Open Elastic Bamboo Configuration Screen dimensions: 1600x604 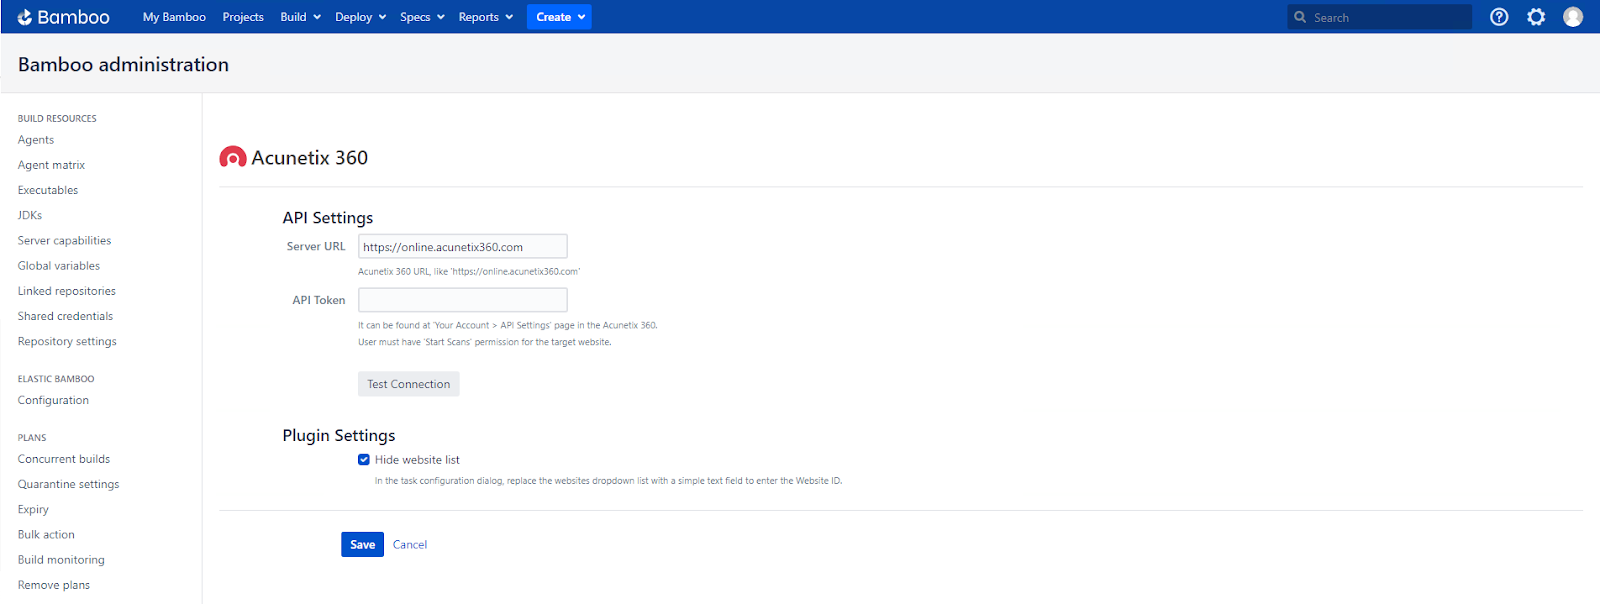click(53, 400)
